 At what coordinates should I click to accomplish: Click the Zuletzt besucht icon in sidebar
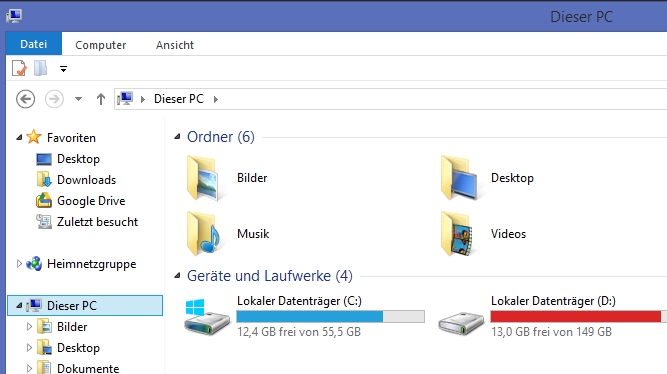coord(44,222)
